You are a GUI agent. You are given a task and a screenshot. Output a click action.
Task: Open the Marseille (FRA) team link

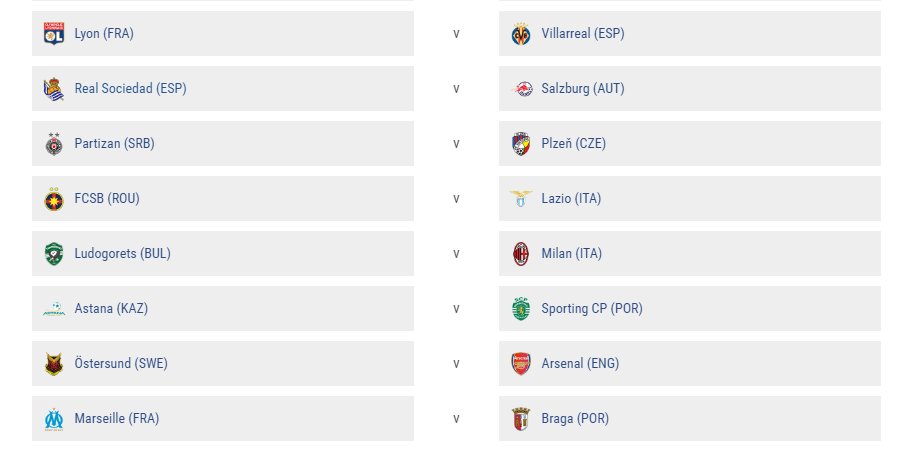pyautogui.click(x=116, y=418)
